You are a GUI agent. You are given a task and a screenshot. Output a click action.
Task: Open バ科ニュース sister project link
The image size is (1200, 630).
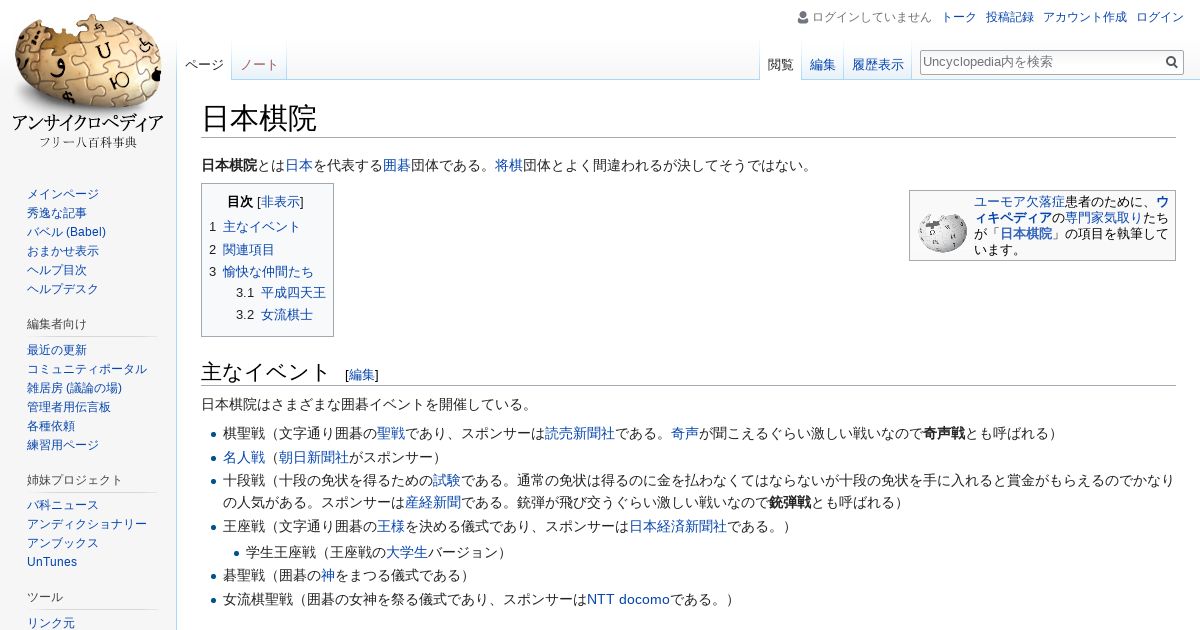coord(63,505)
